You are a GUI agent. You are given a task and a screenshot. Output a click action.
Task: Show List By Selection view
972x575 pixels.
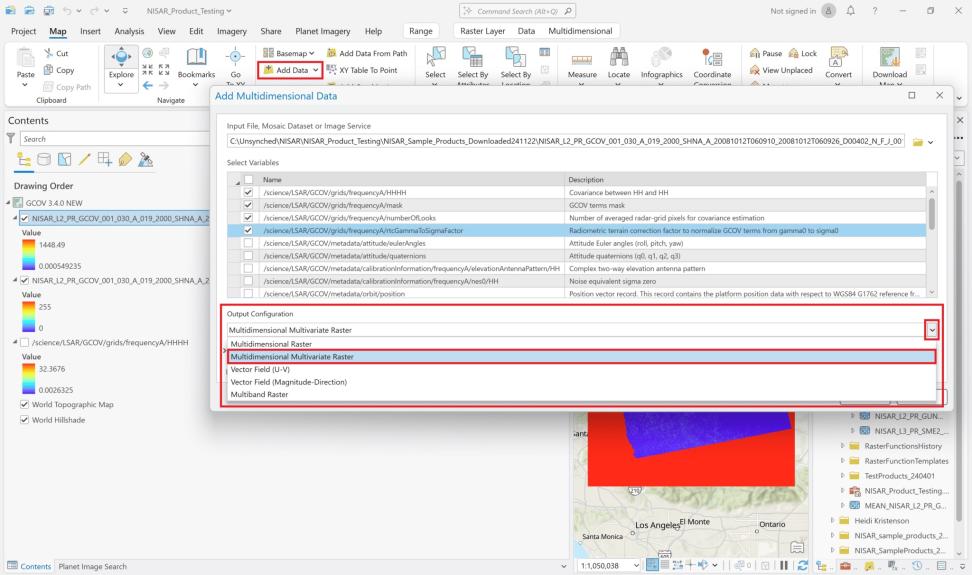click(x=64, y=160)
